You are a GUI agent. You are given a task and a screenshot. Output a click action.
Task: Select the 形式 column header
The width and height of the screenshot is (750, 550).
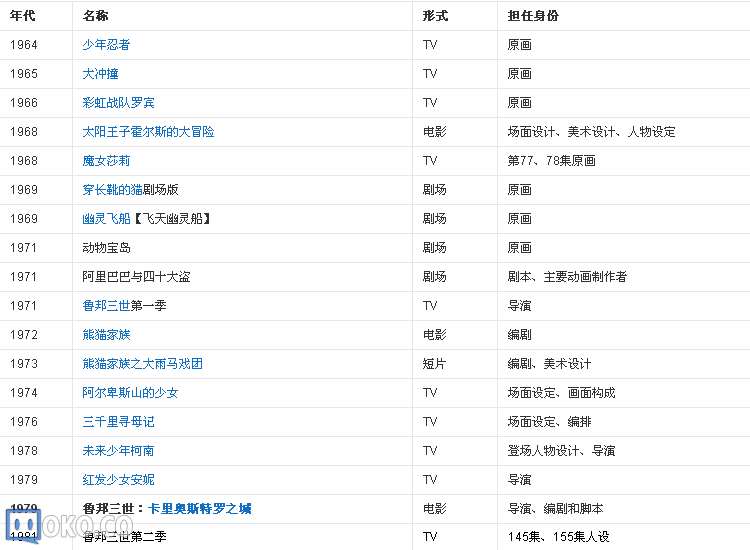(435, 16)
